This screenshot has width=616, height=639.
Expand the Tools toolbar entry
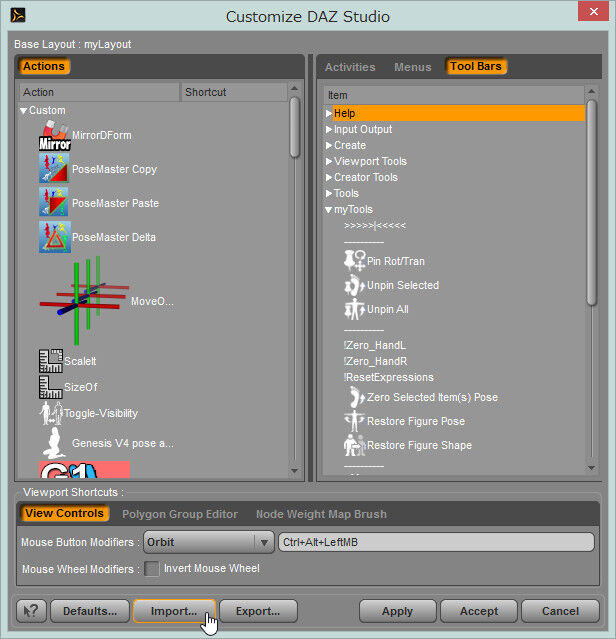(x=329, y=193)
